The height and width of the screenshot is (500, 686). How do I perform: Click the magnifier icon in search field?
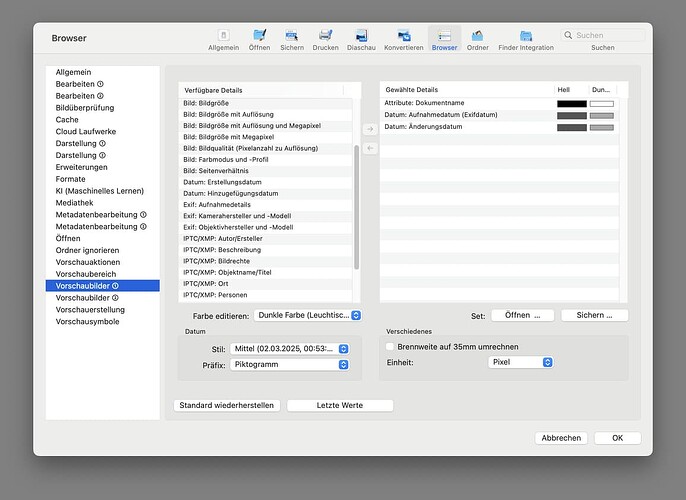pos(568,35)
